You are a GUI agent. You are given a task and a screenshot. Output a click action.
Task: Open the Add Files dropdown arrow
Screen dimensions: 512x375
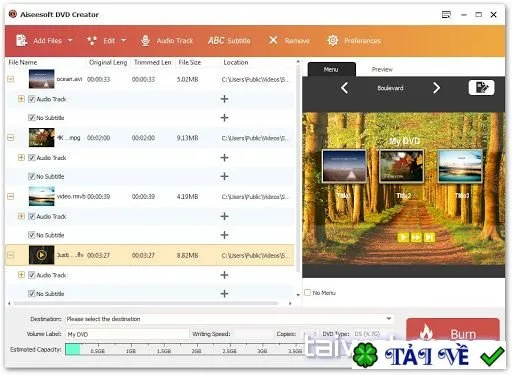(70, 40)
